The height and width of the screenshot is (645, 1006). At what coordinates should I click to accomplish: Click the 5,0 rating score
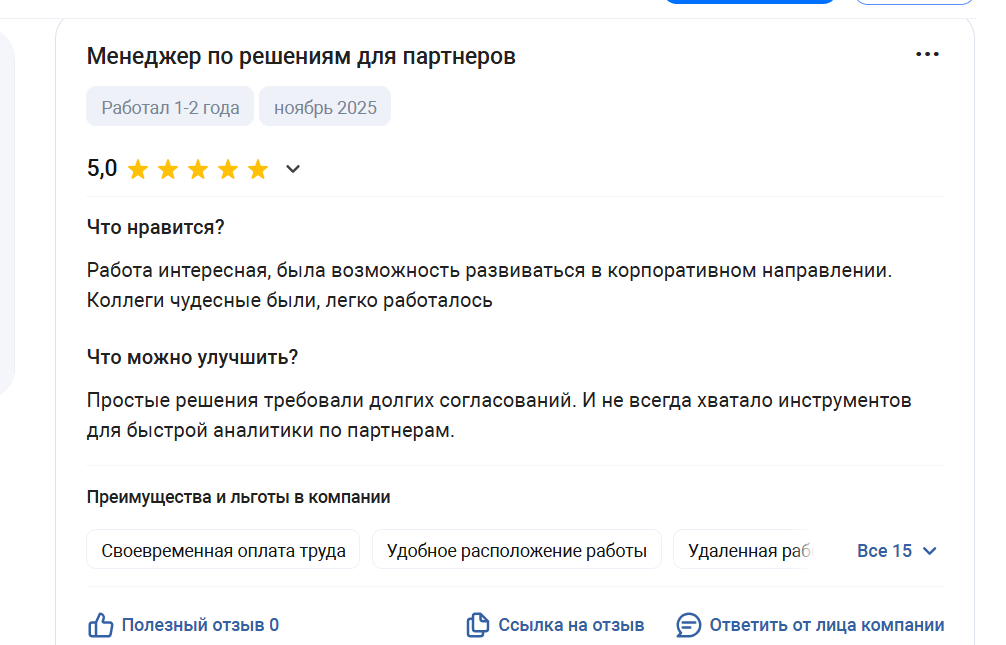tap(102, 169)
